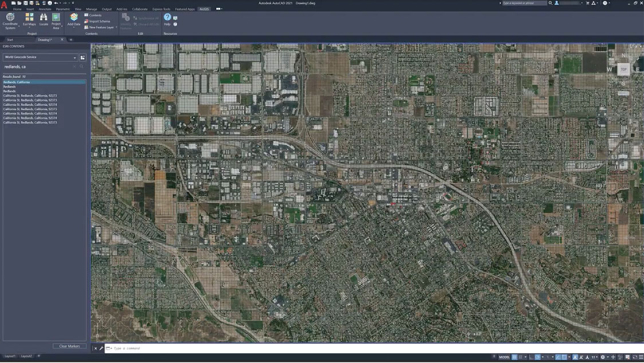The width and height of the screenshot is (644, 363).
Task: Switch to the Start file tab
Action: pyautogui.click(x=10, y=40)
